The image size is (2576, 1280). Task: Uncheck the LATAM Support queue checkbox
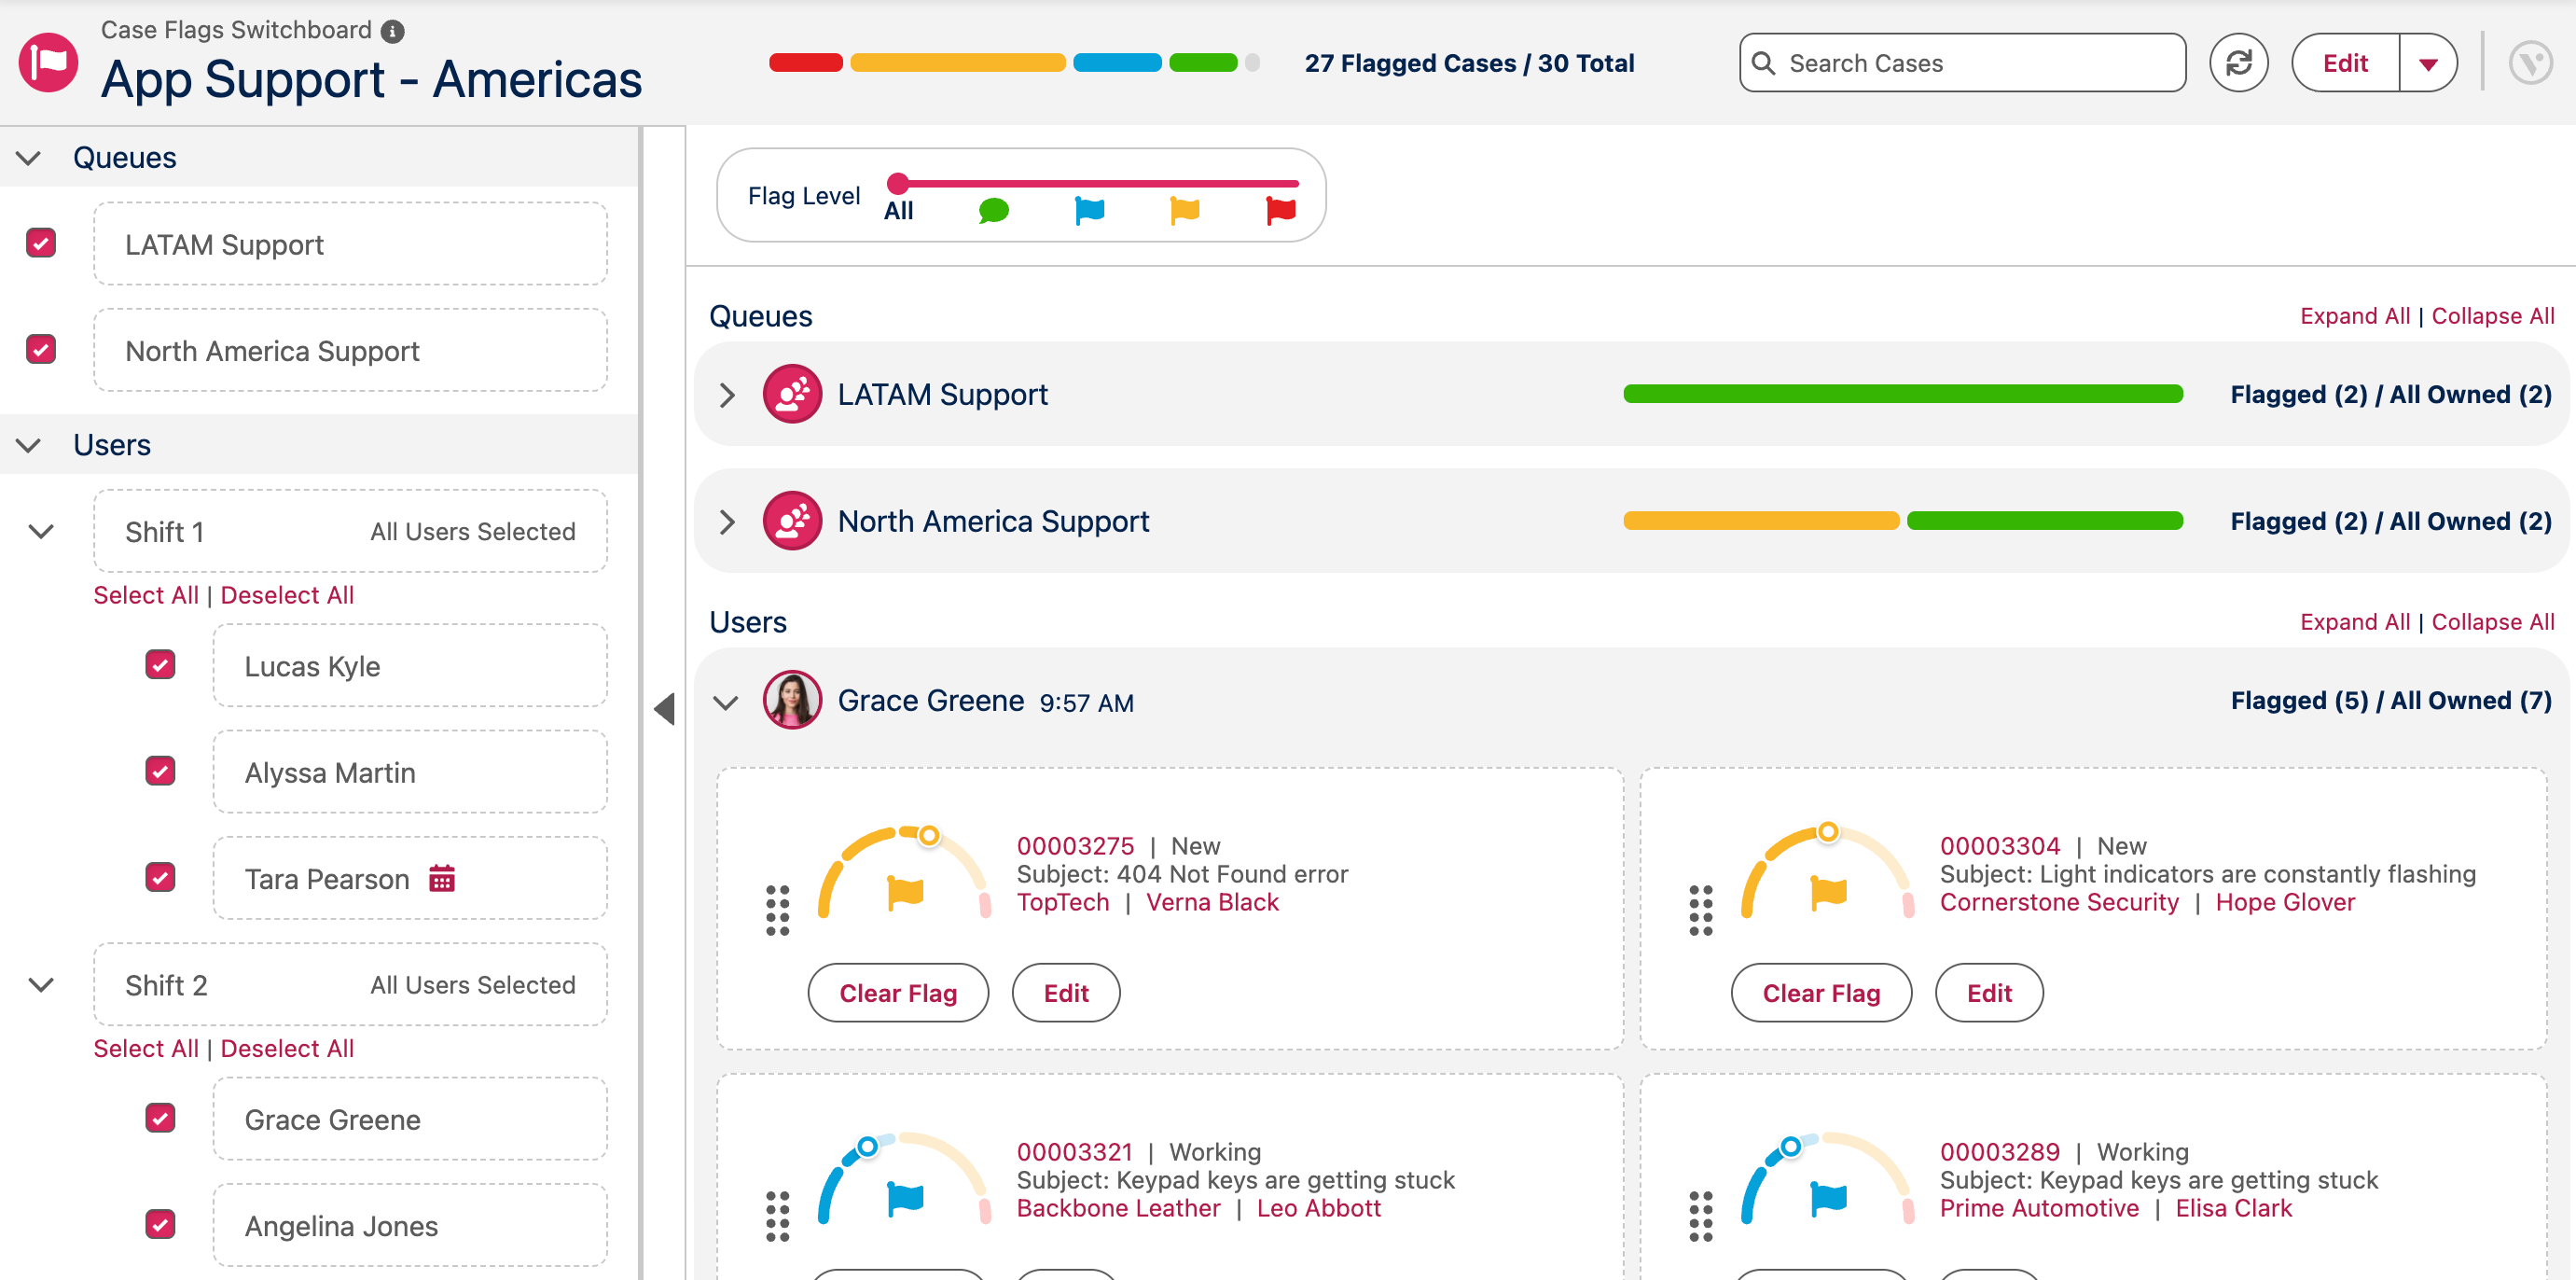click(41, 243)
